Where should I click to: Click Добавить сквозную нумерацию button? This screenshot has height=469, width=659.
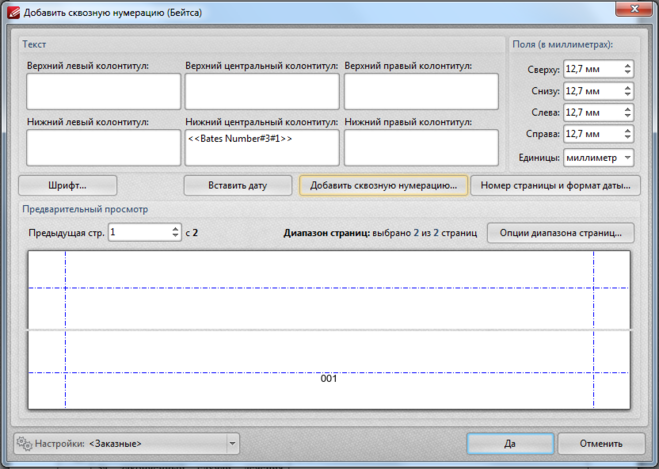pos(383,185)
